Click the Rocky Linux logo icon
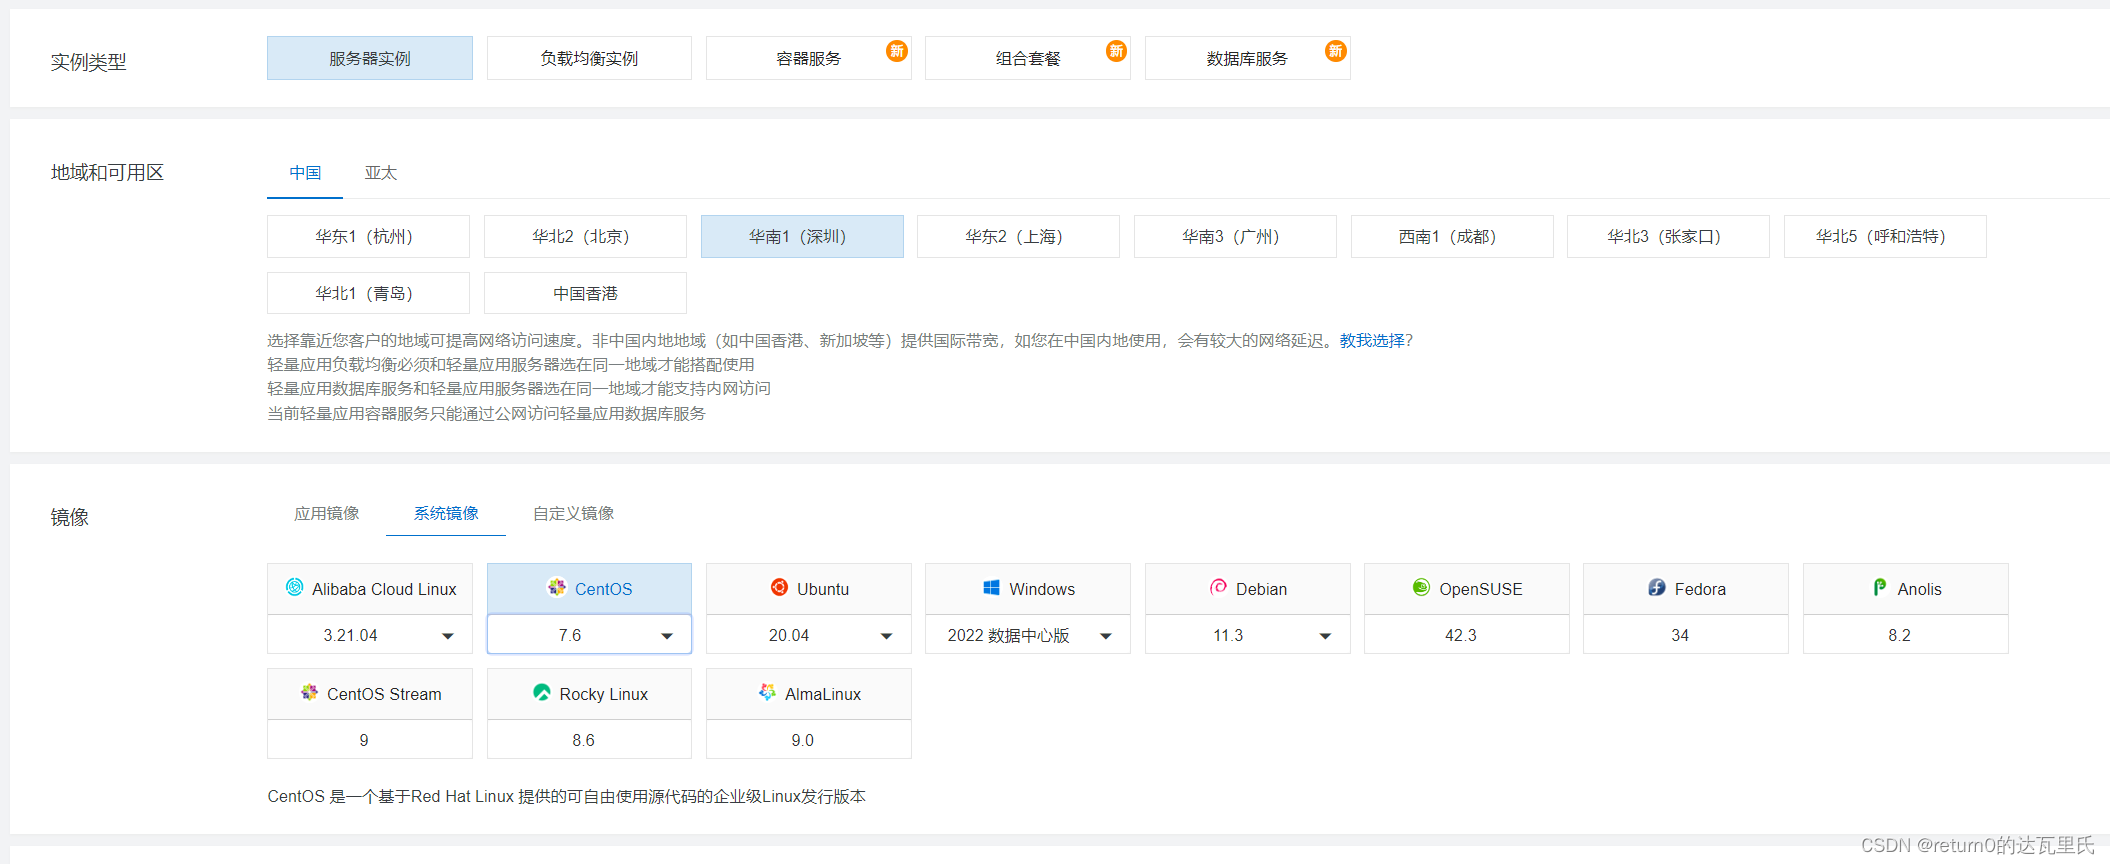2110x864 pixels. pyautogui.click(x=542, y=693)
